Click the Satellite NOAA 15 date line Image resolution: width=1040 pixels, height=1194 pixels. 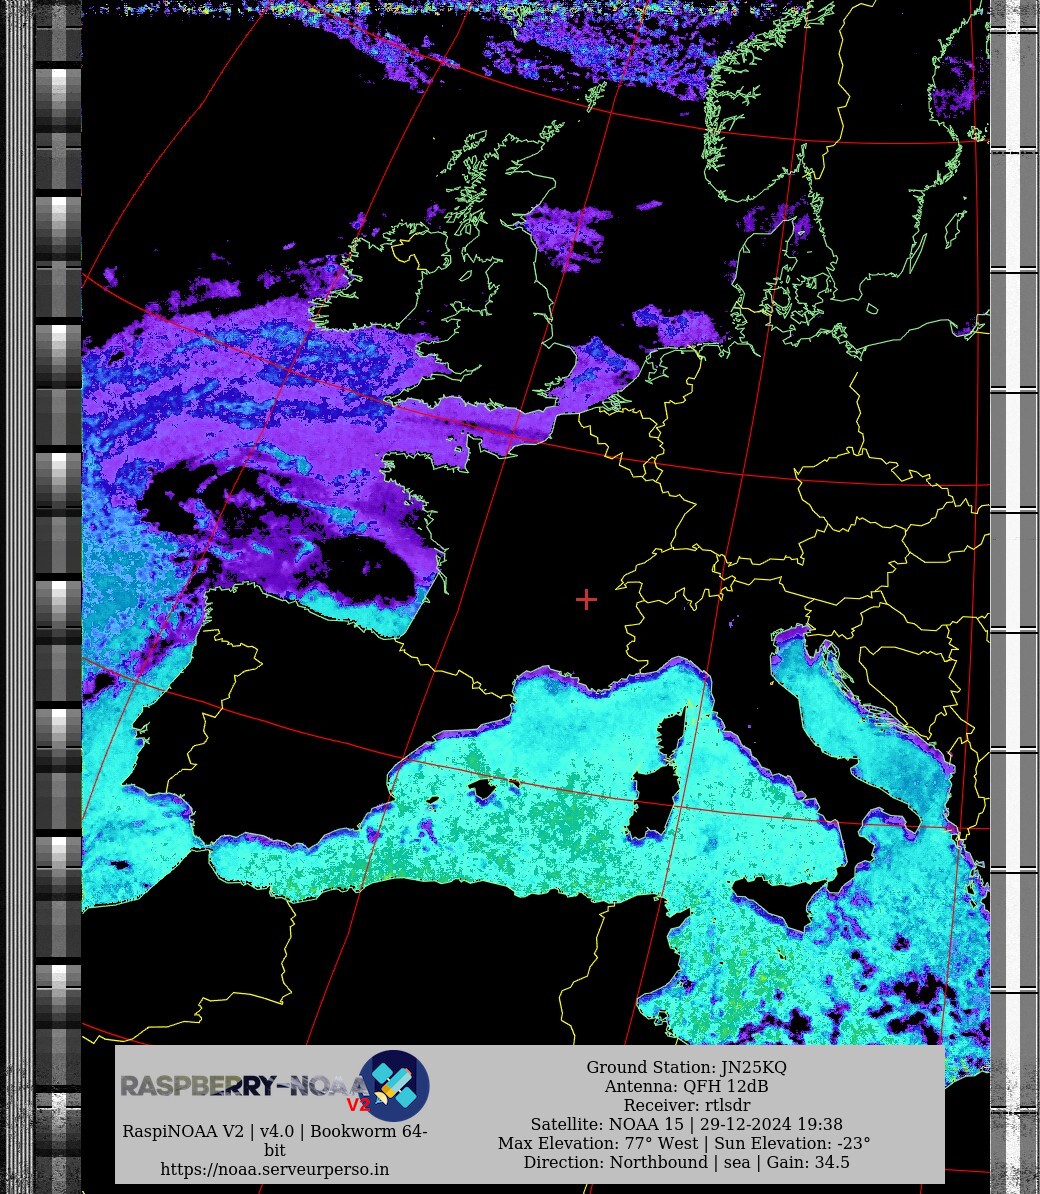686,1124
